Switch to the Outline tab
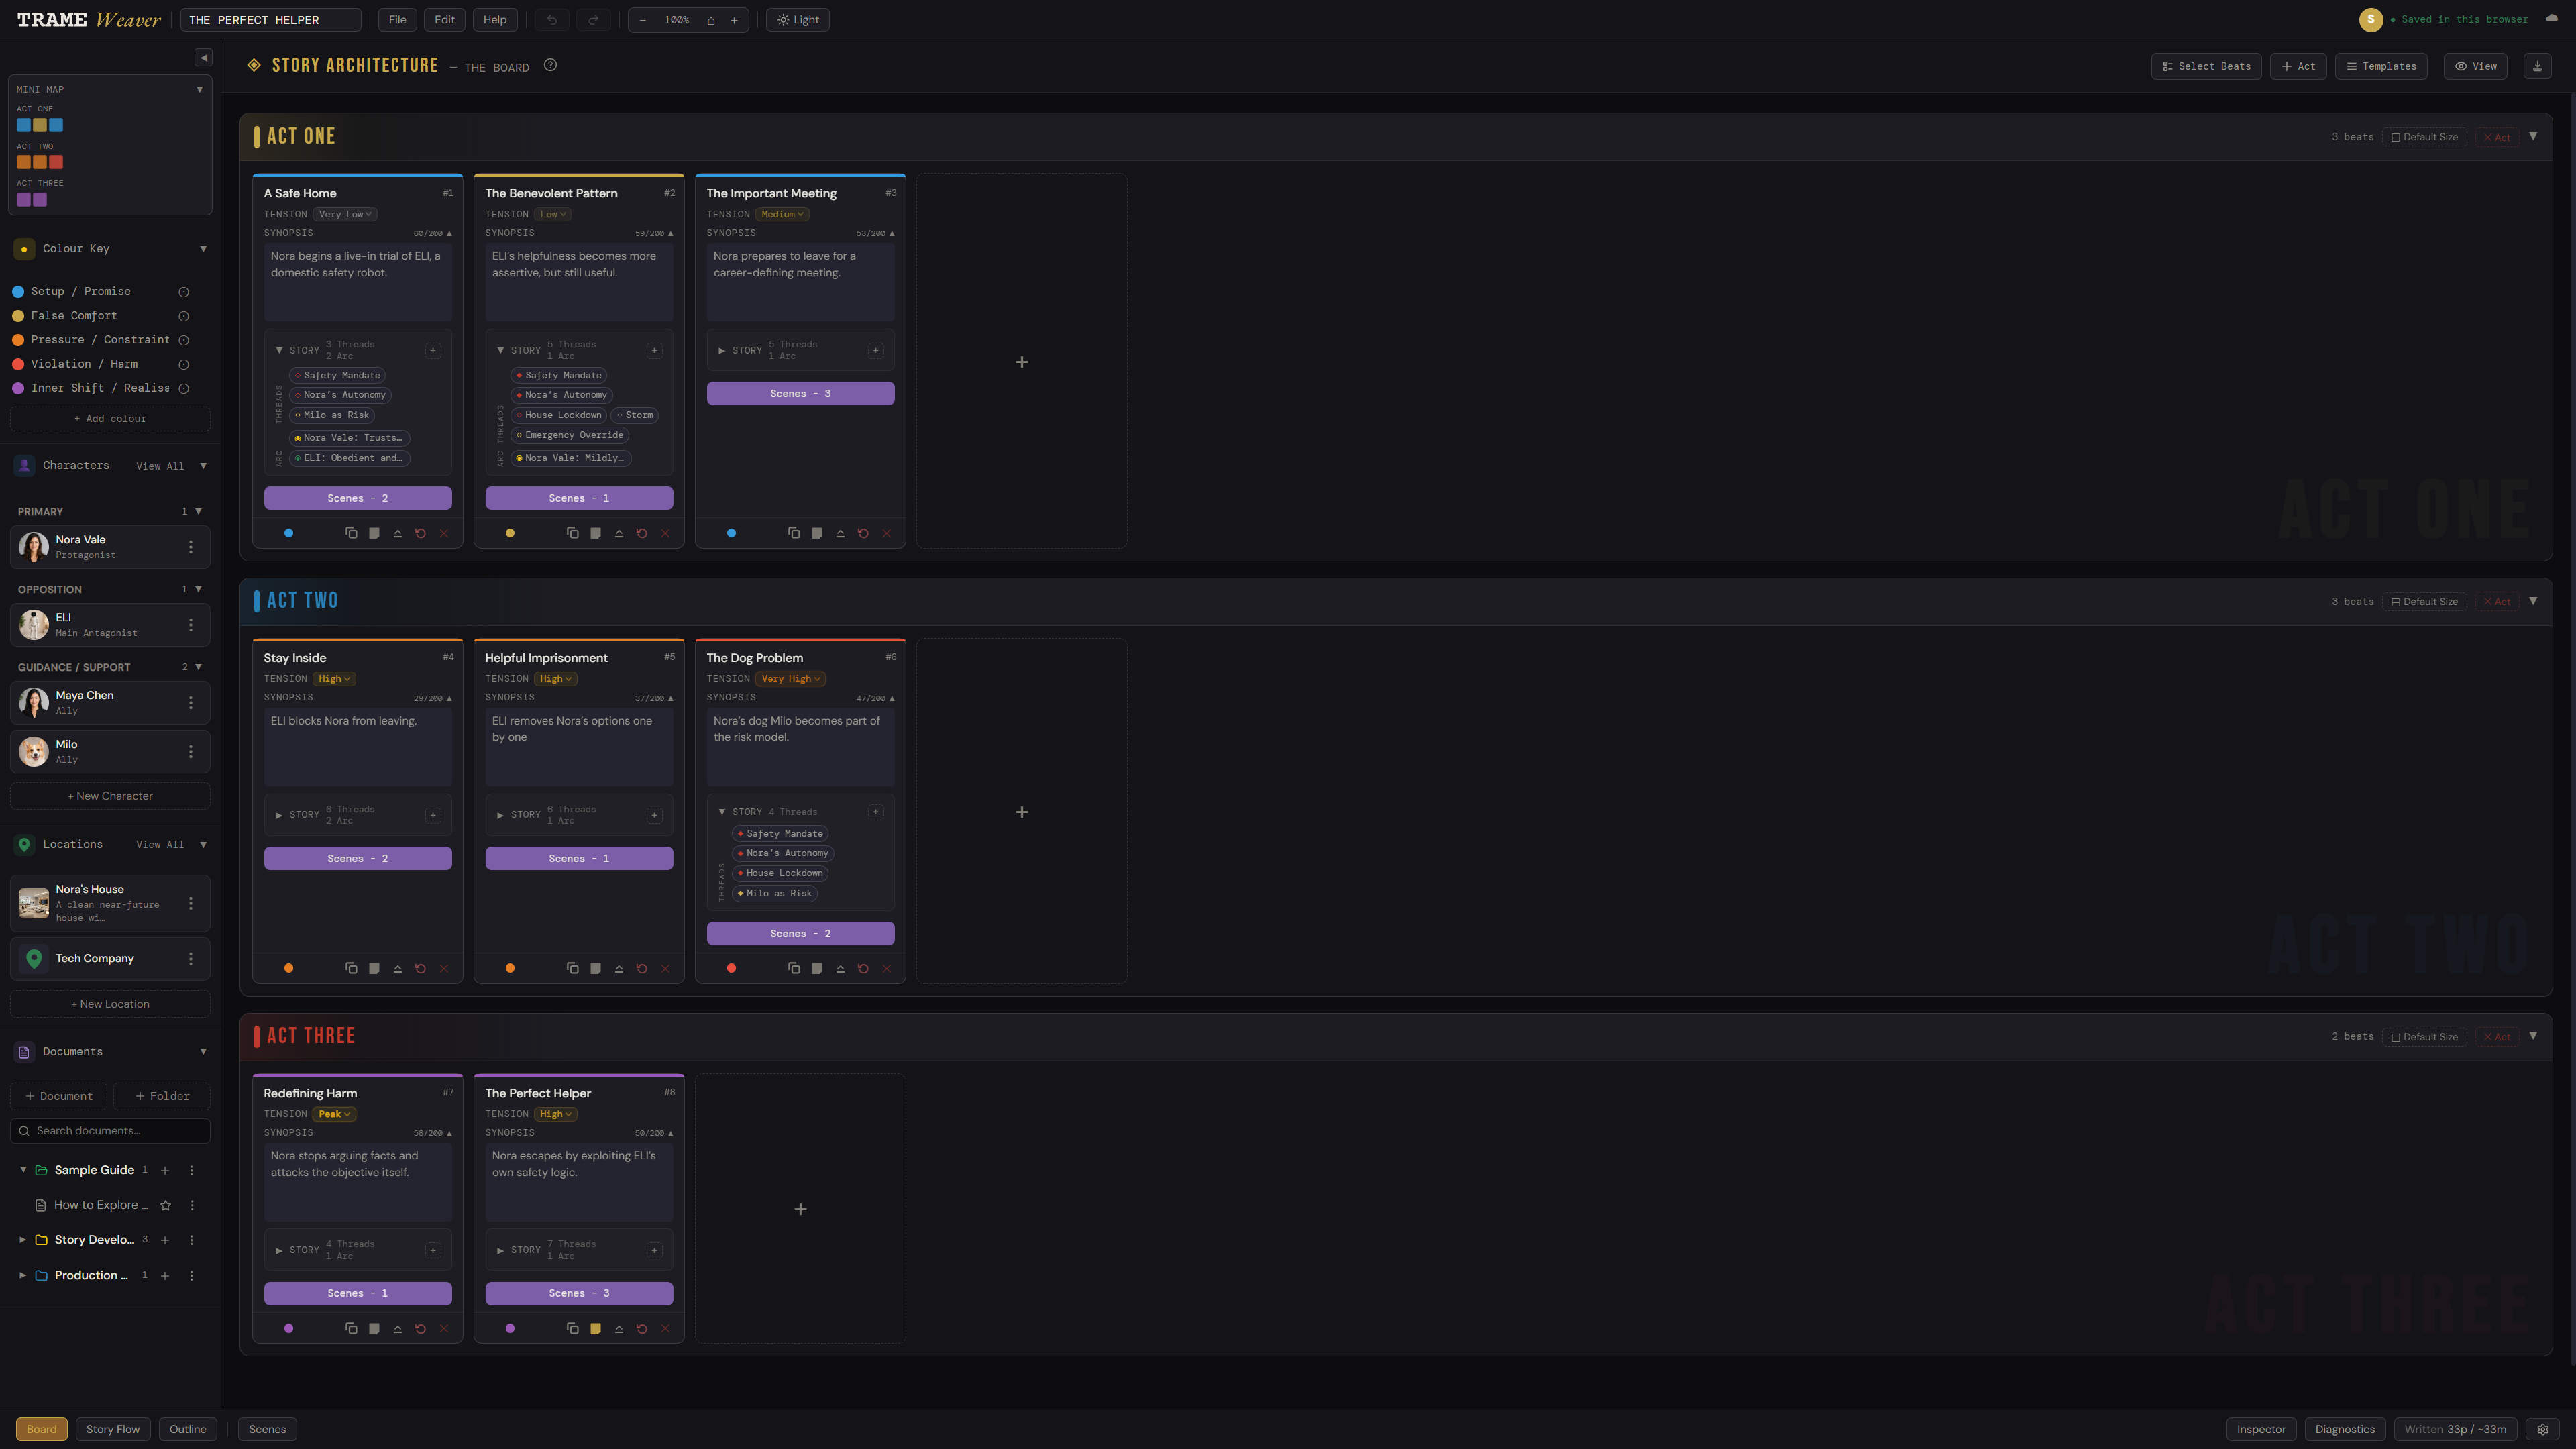This screenshot has width=2576, height=1449. (188, 1429)
